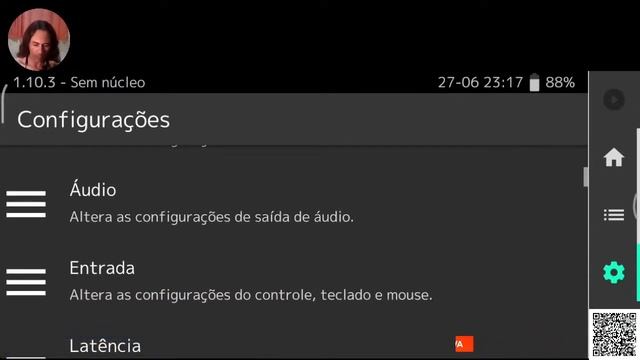Click the '1.10.3 - Sem núcleo' version text

[x=79, y=82]
